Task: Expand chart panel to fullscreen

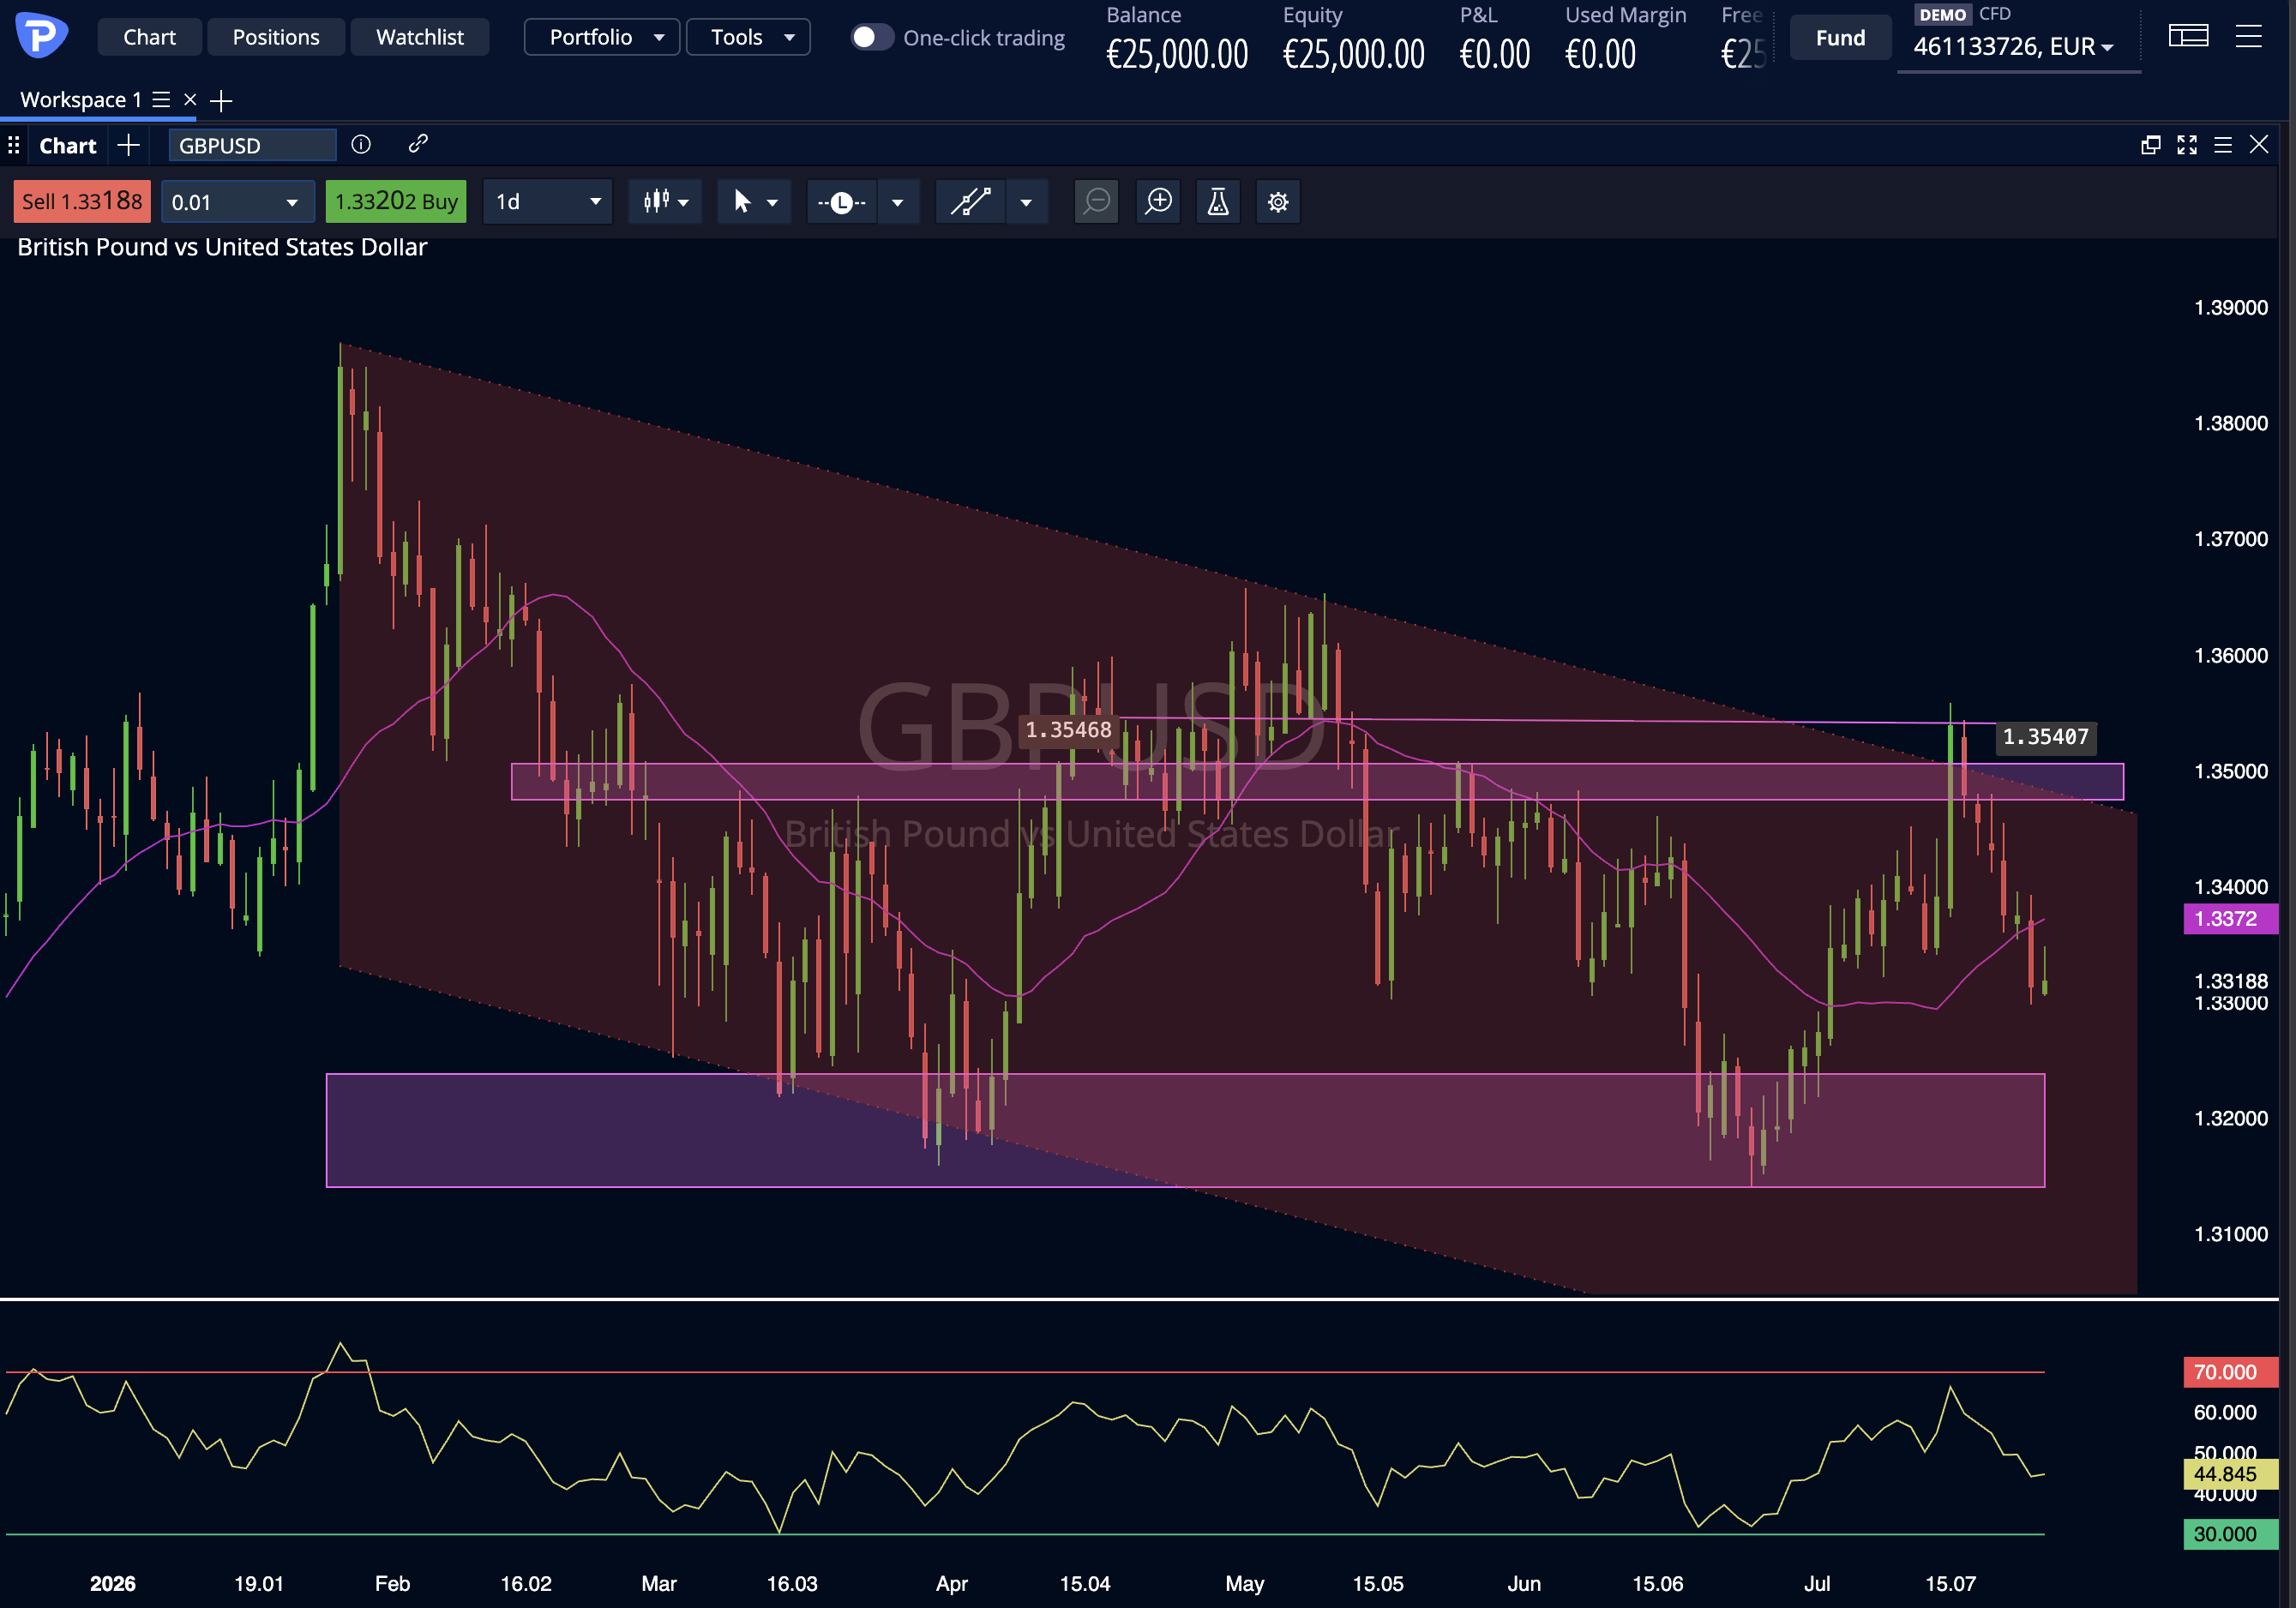Action: point(2187,145)
